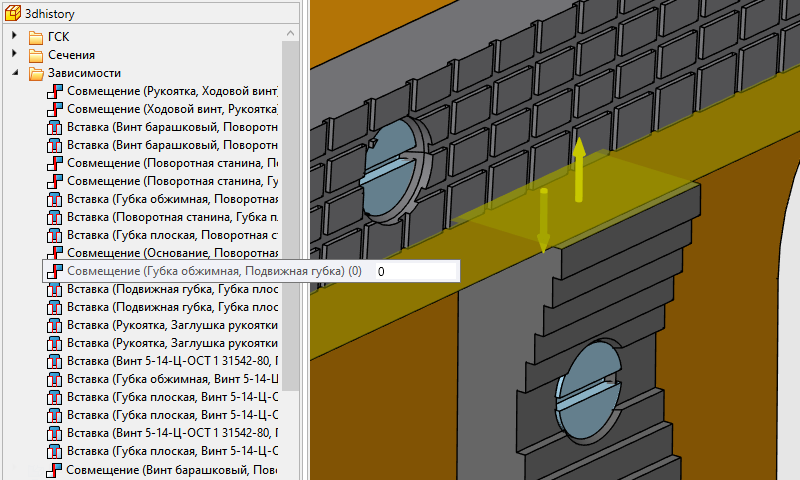The height and width of the screenshot is (480, 800).
Task: Collapse the Зависимости tree node
Action: (x=14, y=73)
